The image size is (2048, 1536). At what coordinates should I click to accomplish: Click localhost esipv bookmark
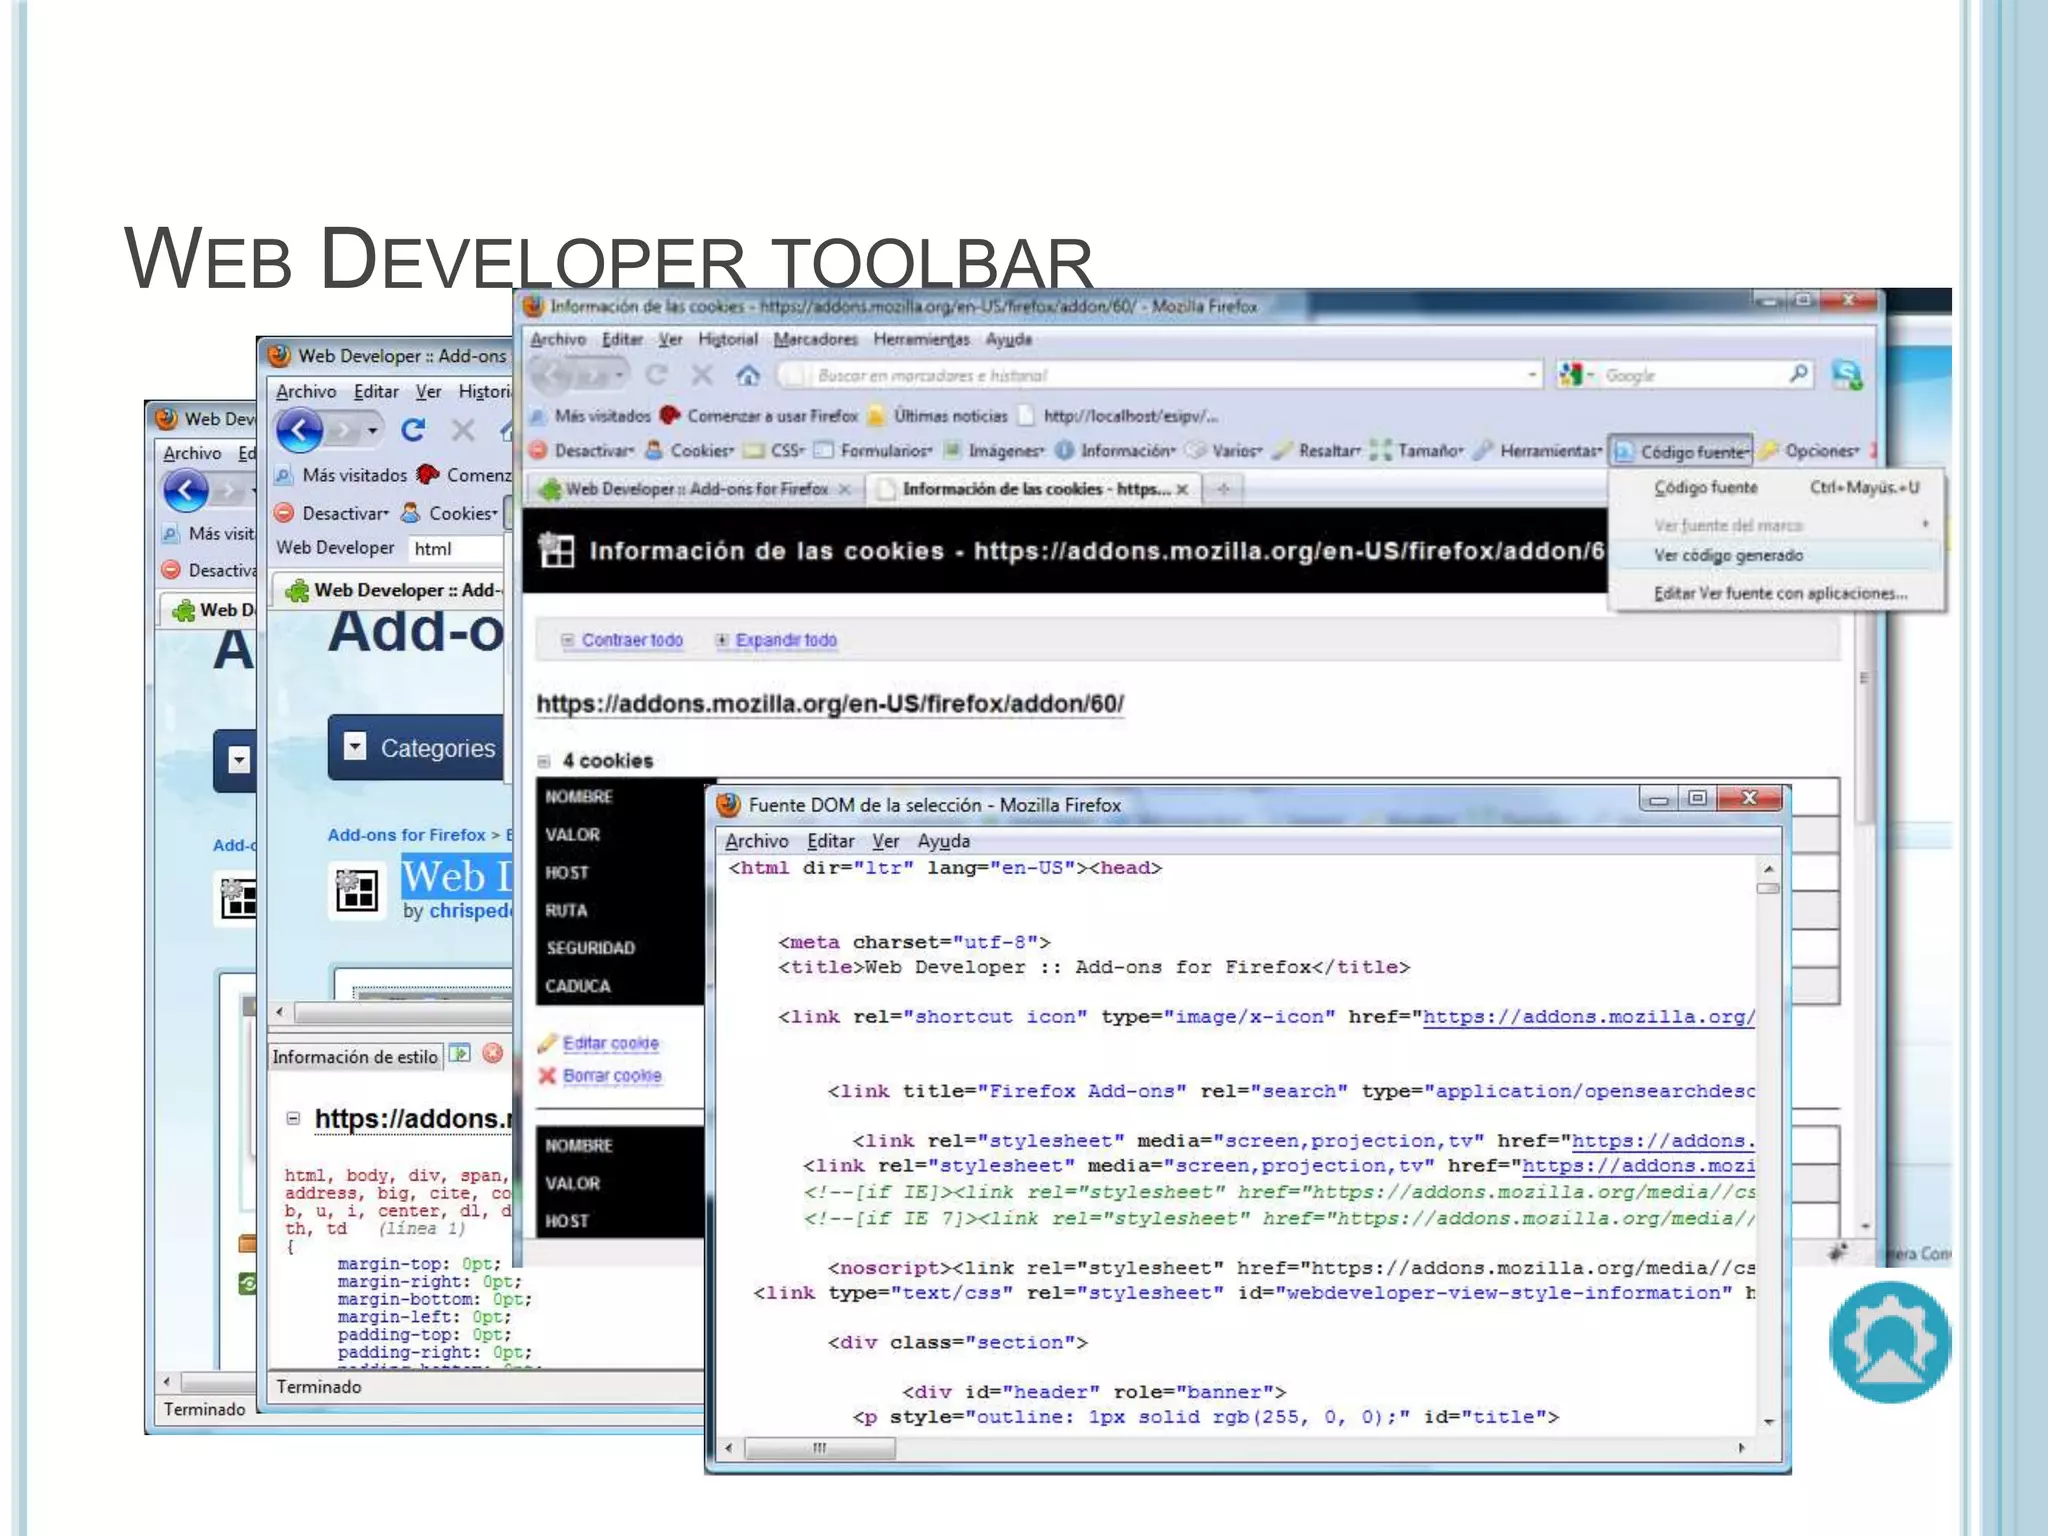point(1118,416)
